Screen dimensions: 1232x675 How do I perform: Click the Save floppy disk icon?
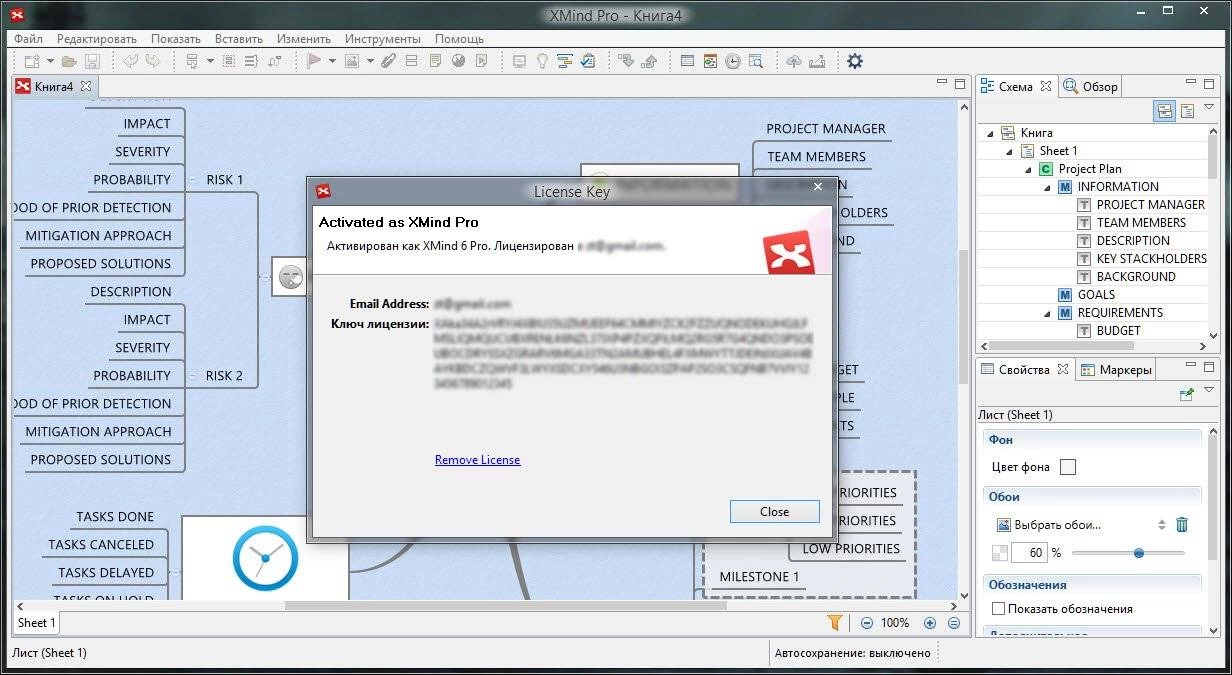pos(92,61)
